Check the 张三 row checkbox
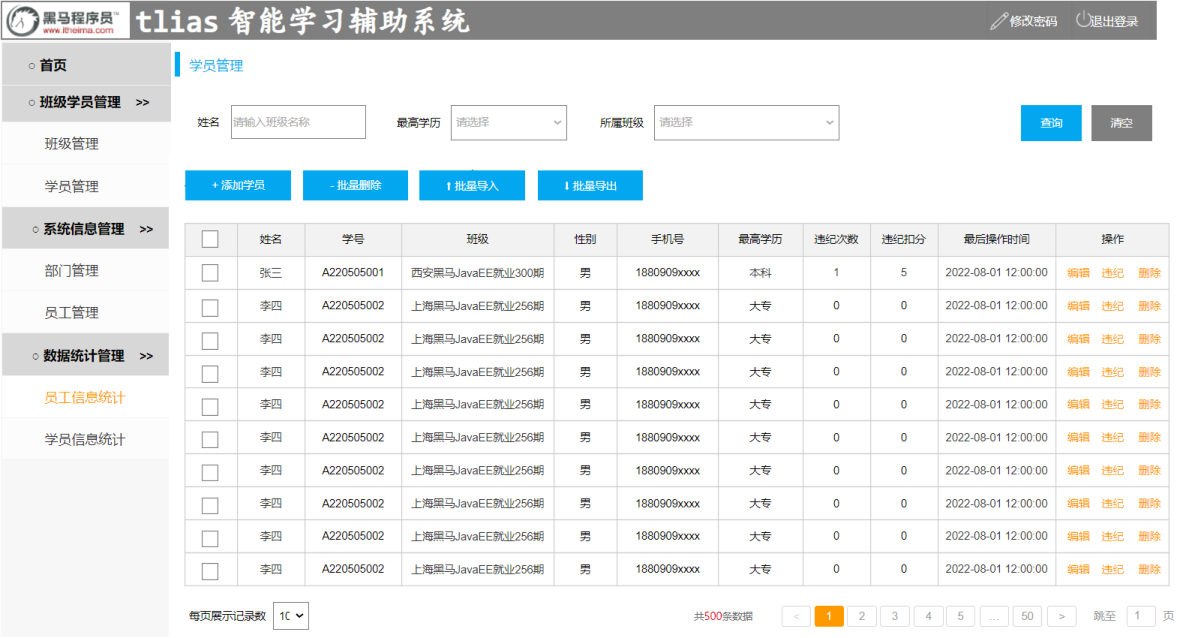The image size is (1177, 638). tap(210, 272)
